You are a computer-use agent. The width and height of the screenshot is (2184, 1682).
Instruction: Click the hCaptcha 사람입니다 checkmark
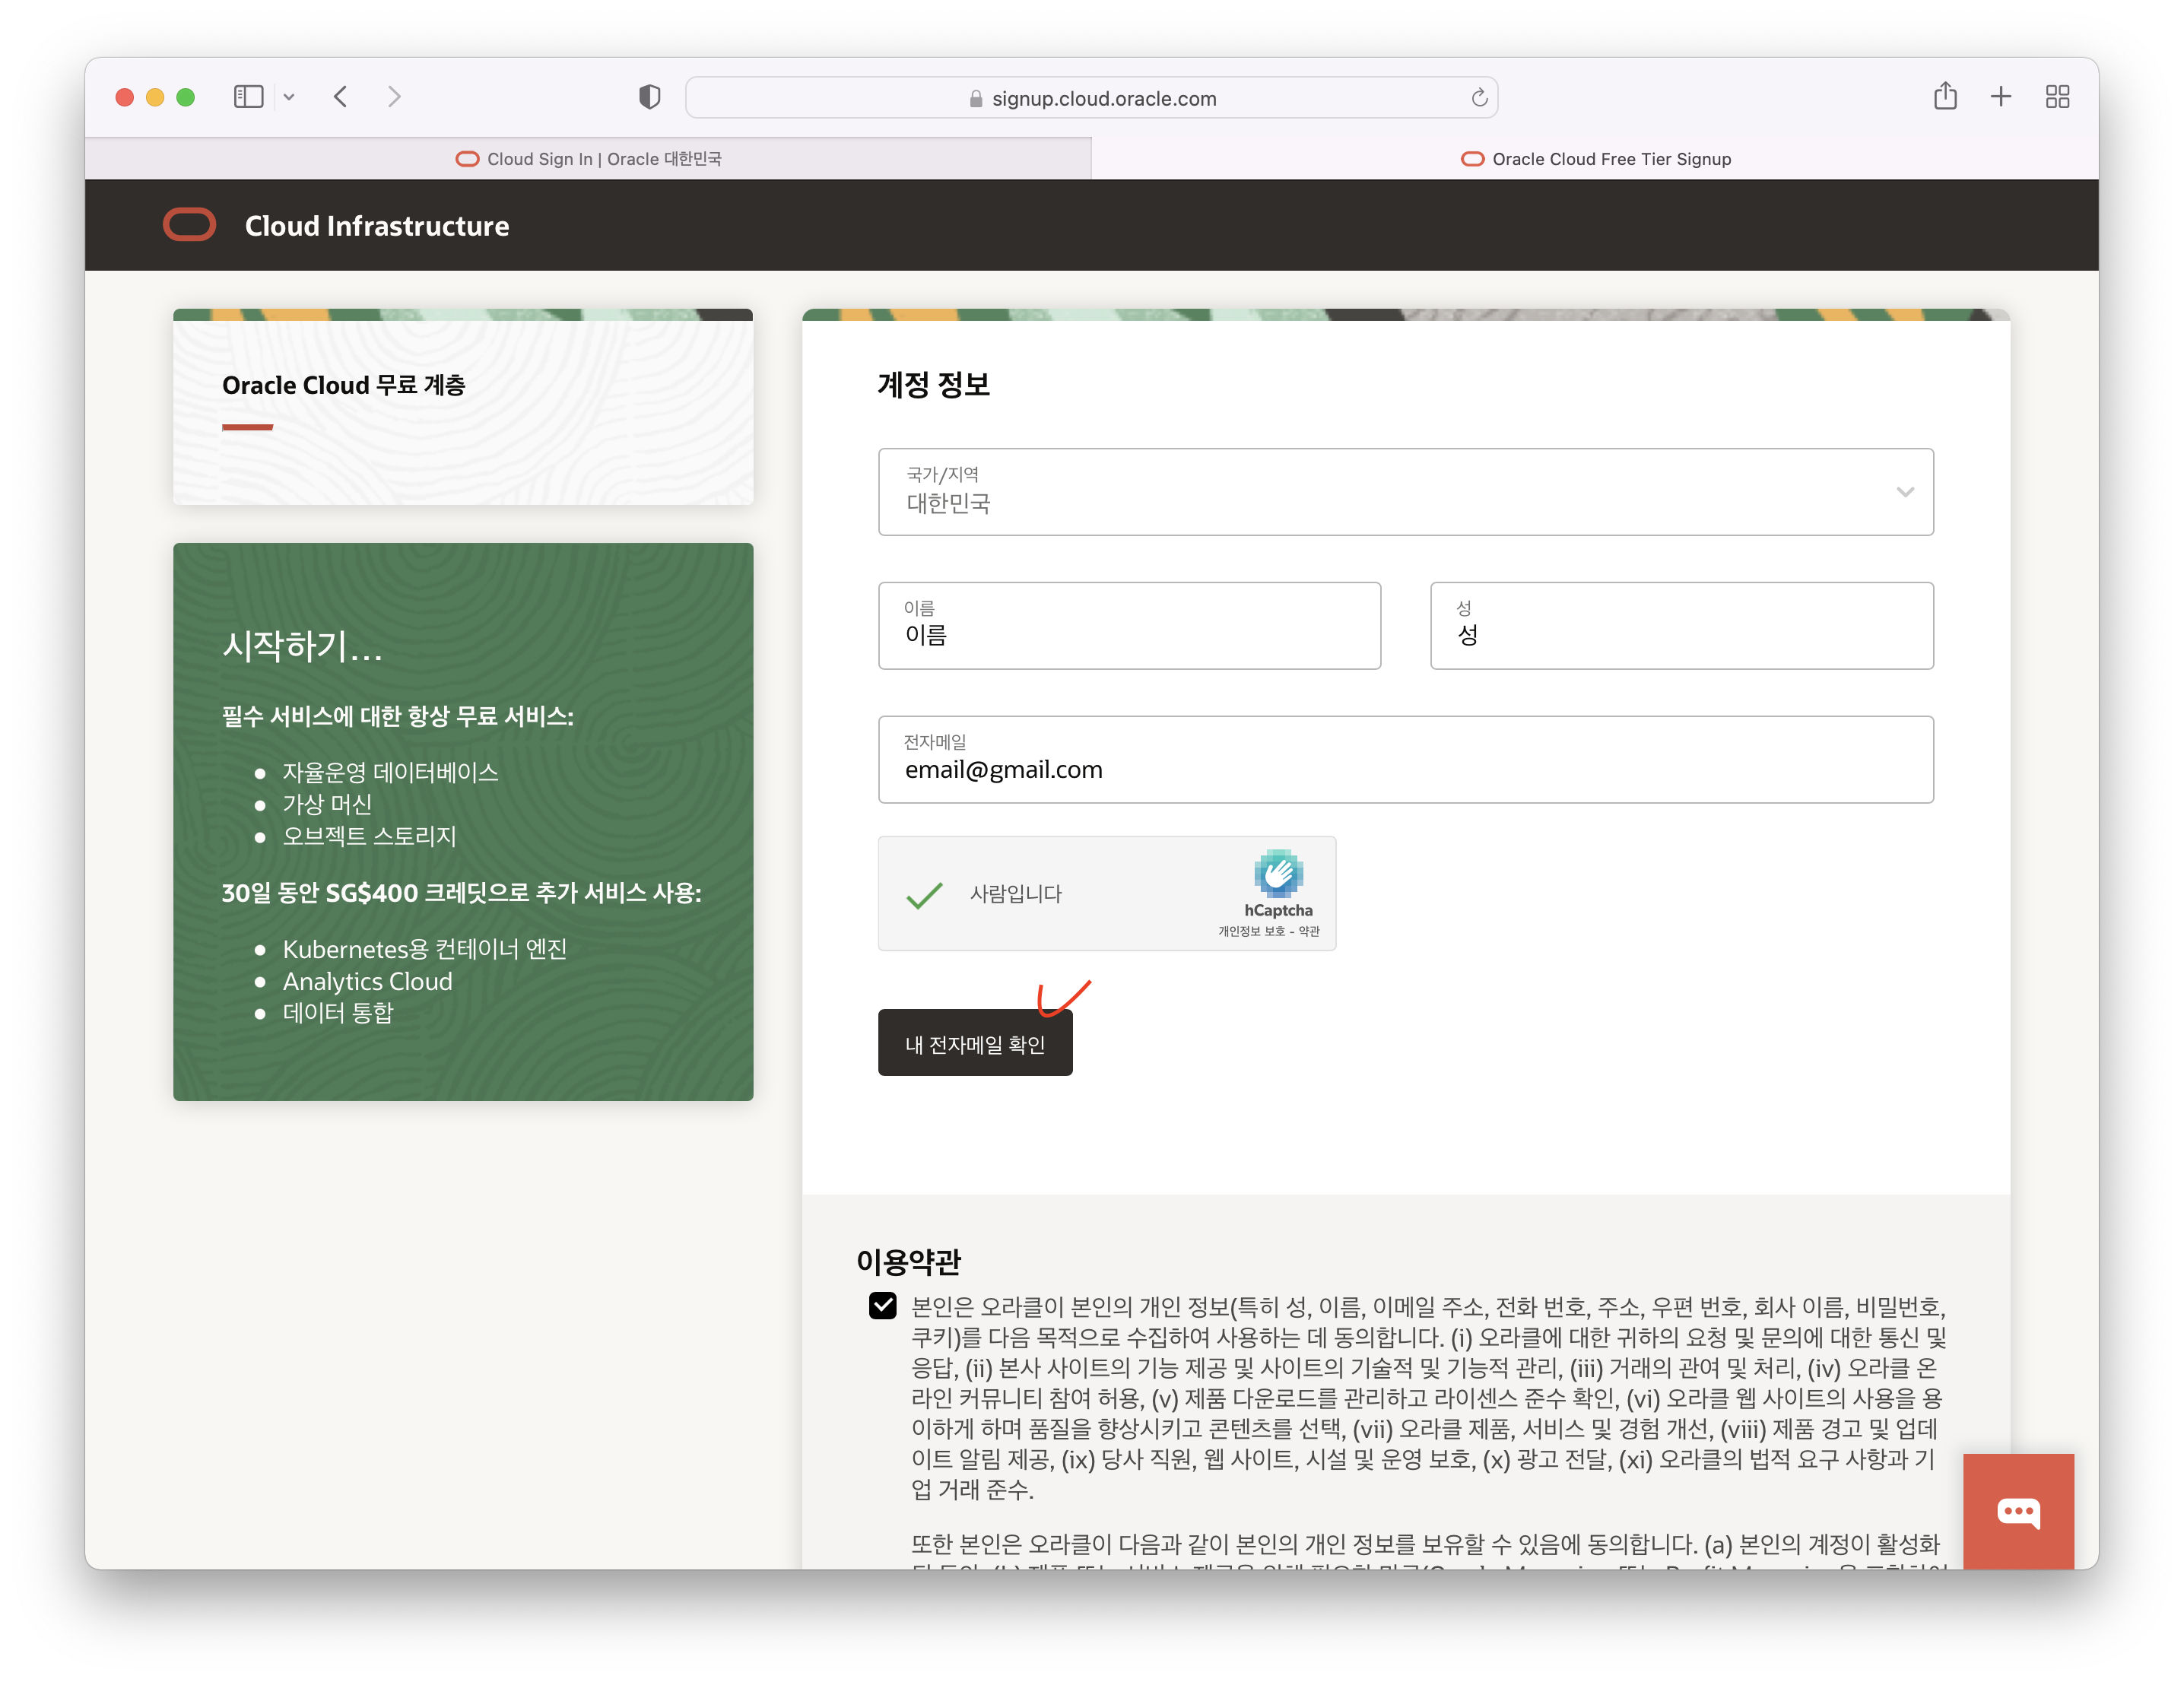click(x=924, y=894)
